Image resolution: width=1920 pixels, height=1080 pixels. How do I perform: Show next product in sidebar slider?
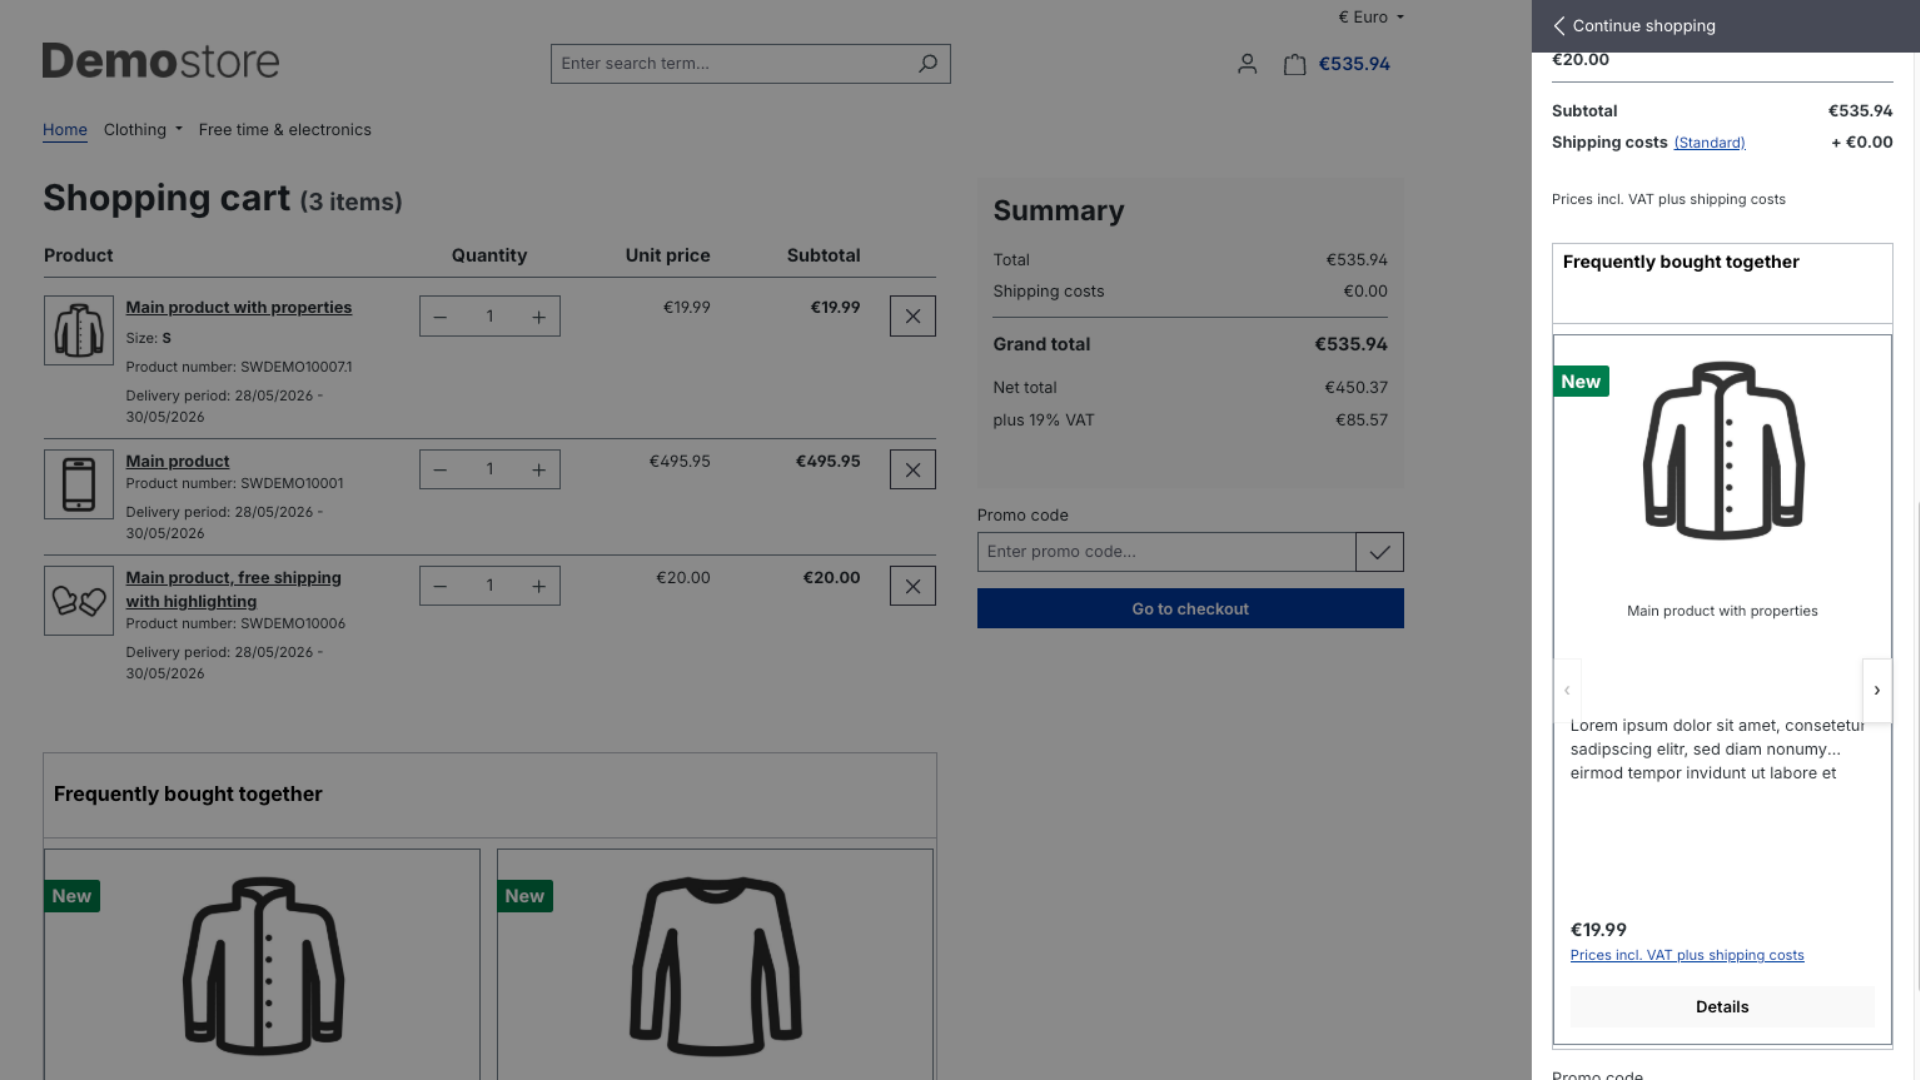[1877, 690]
